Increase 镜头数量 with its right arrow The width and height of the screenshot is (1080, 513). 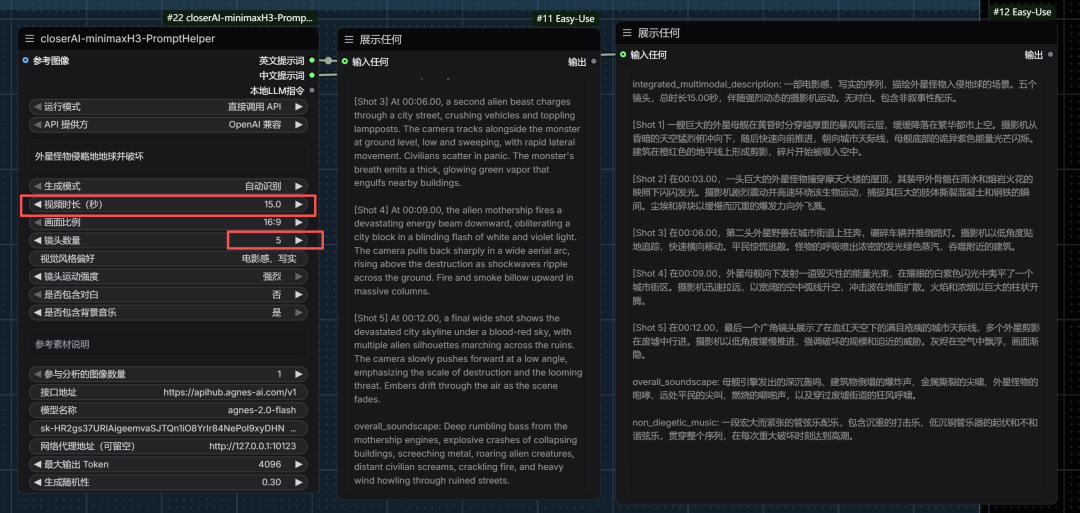point(298,240)
